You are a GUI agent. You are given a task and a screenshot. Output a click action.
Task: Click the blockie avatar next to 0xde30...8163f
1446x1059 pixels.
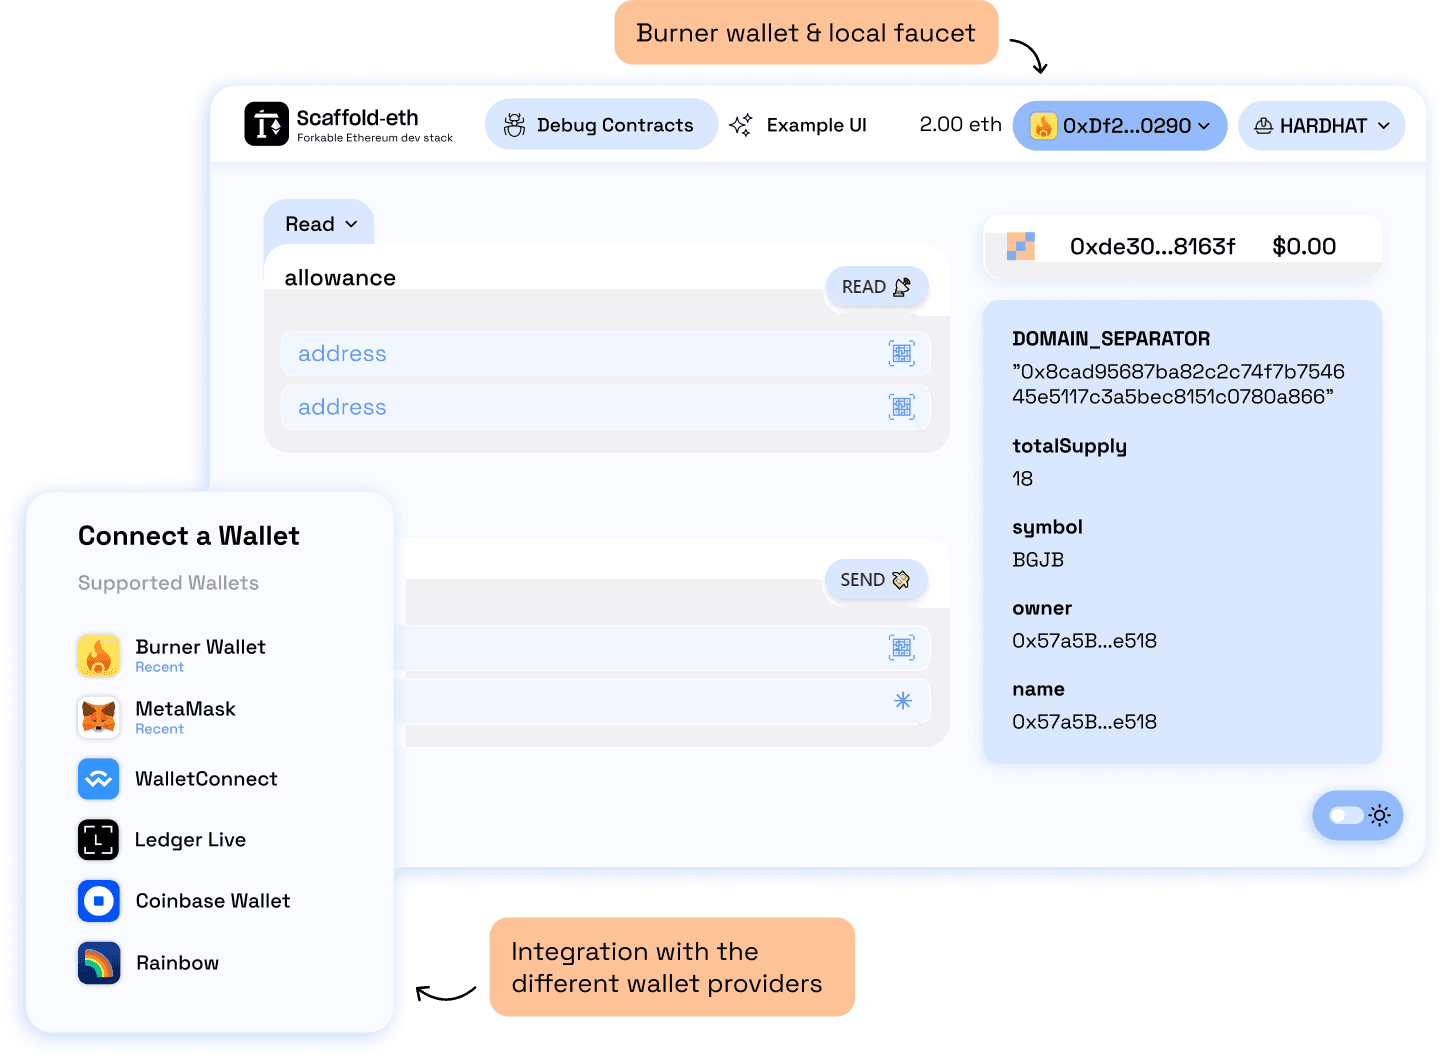pyautogui.click(x=1021, y=246)
